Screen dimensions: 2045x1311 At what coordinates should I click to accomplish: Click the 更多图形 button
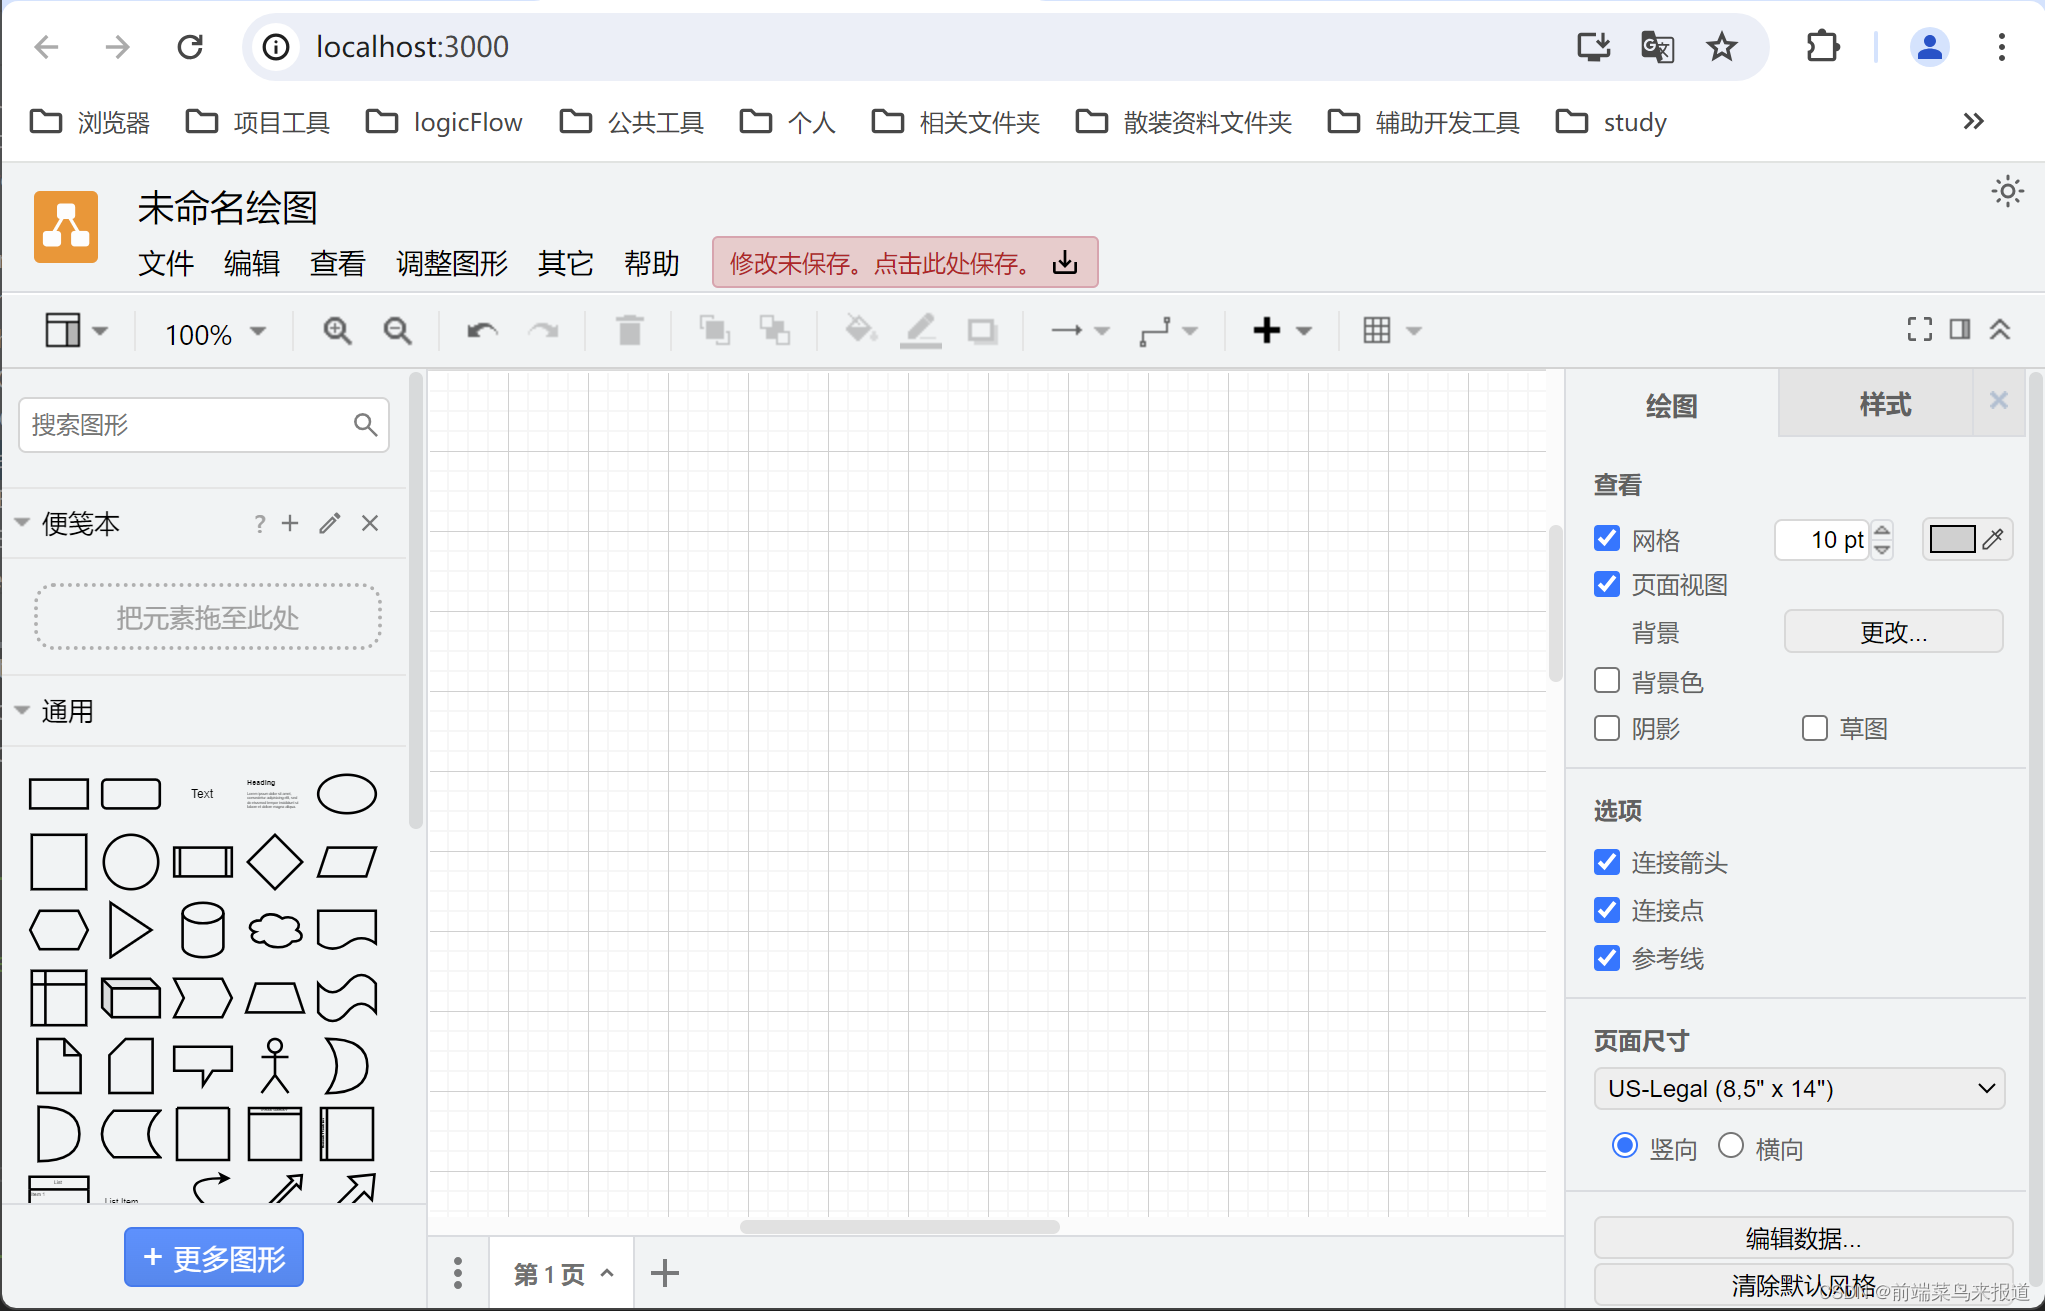click(x=214, y=1258)
